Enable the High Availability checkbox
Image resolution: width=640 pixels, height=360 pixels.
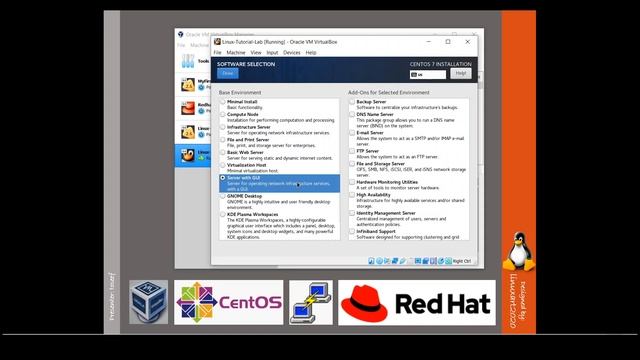(352, 195)
